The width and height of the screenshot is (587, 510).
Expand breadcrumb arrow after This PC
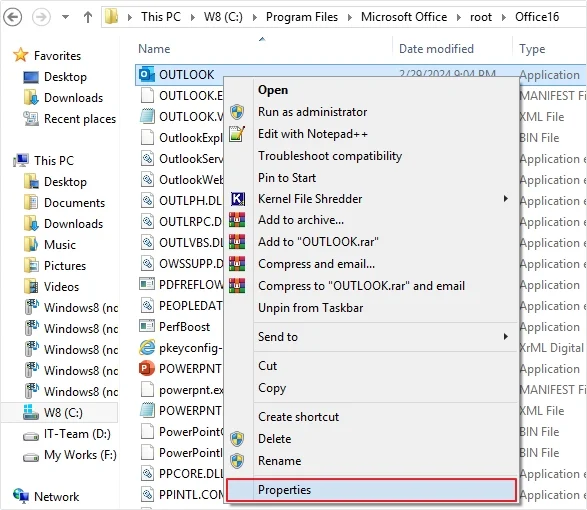(x=192, y=17)
